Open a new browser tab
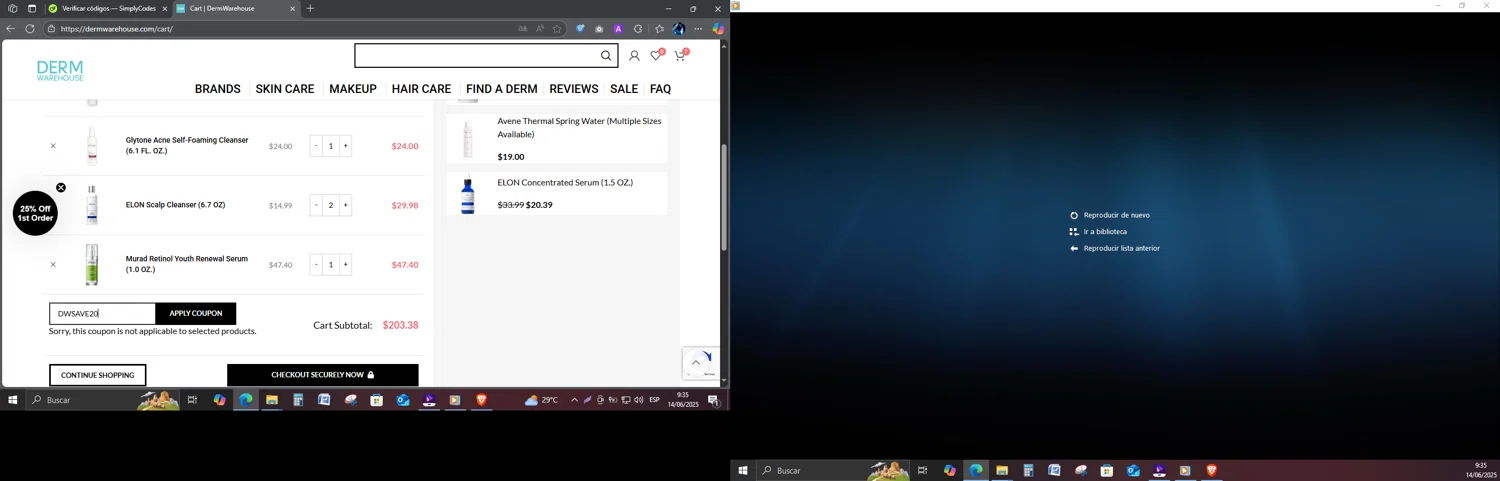This screenshot has width=1500, height=481. tap(310, 9)
